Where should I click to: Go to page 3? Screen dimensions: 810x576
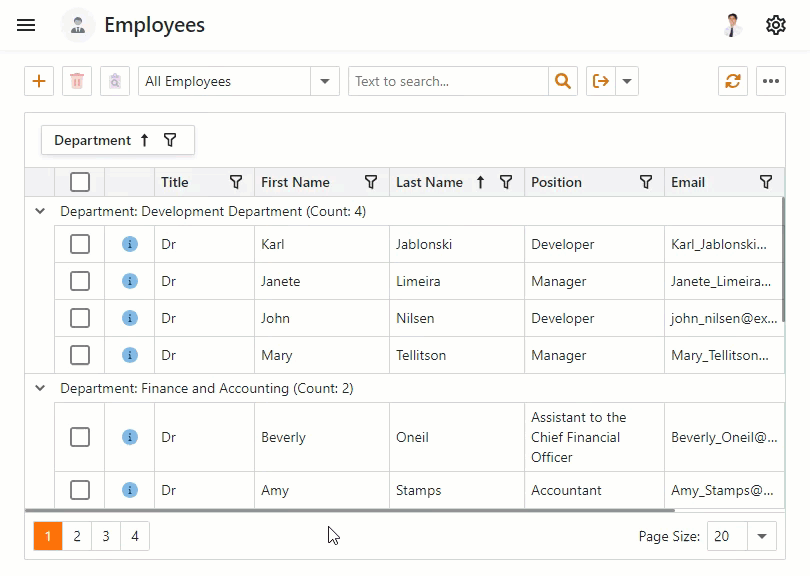pyautogui.click(x=106, y=536)
